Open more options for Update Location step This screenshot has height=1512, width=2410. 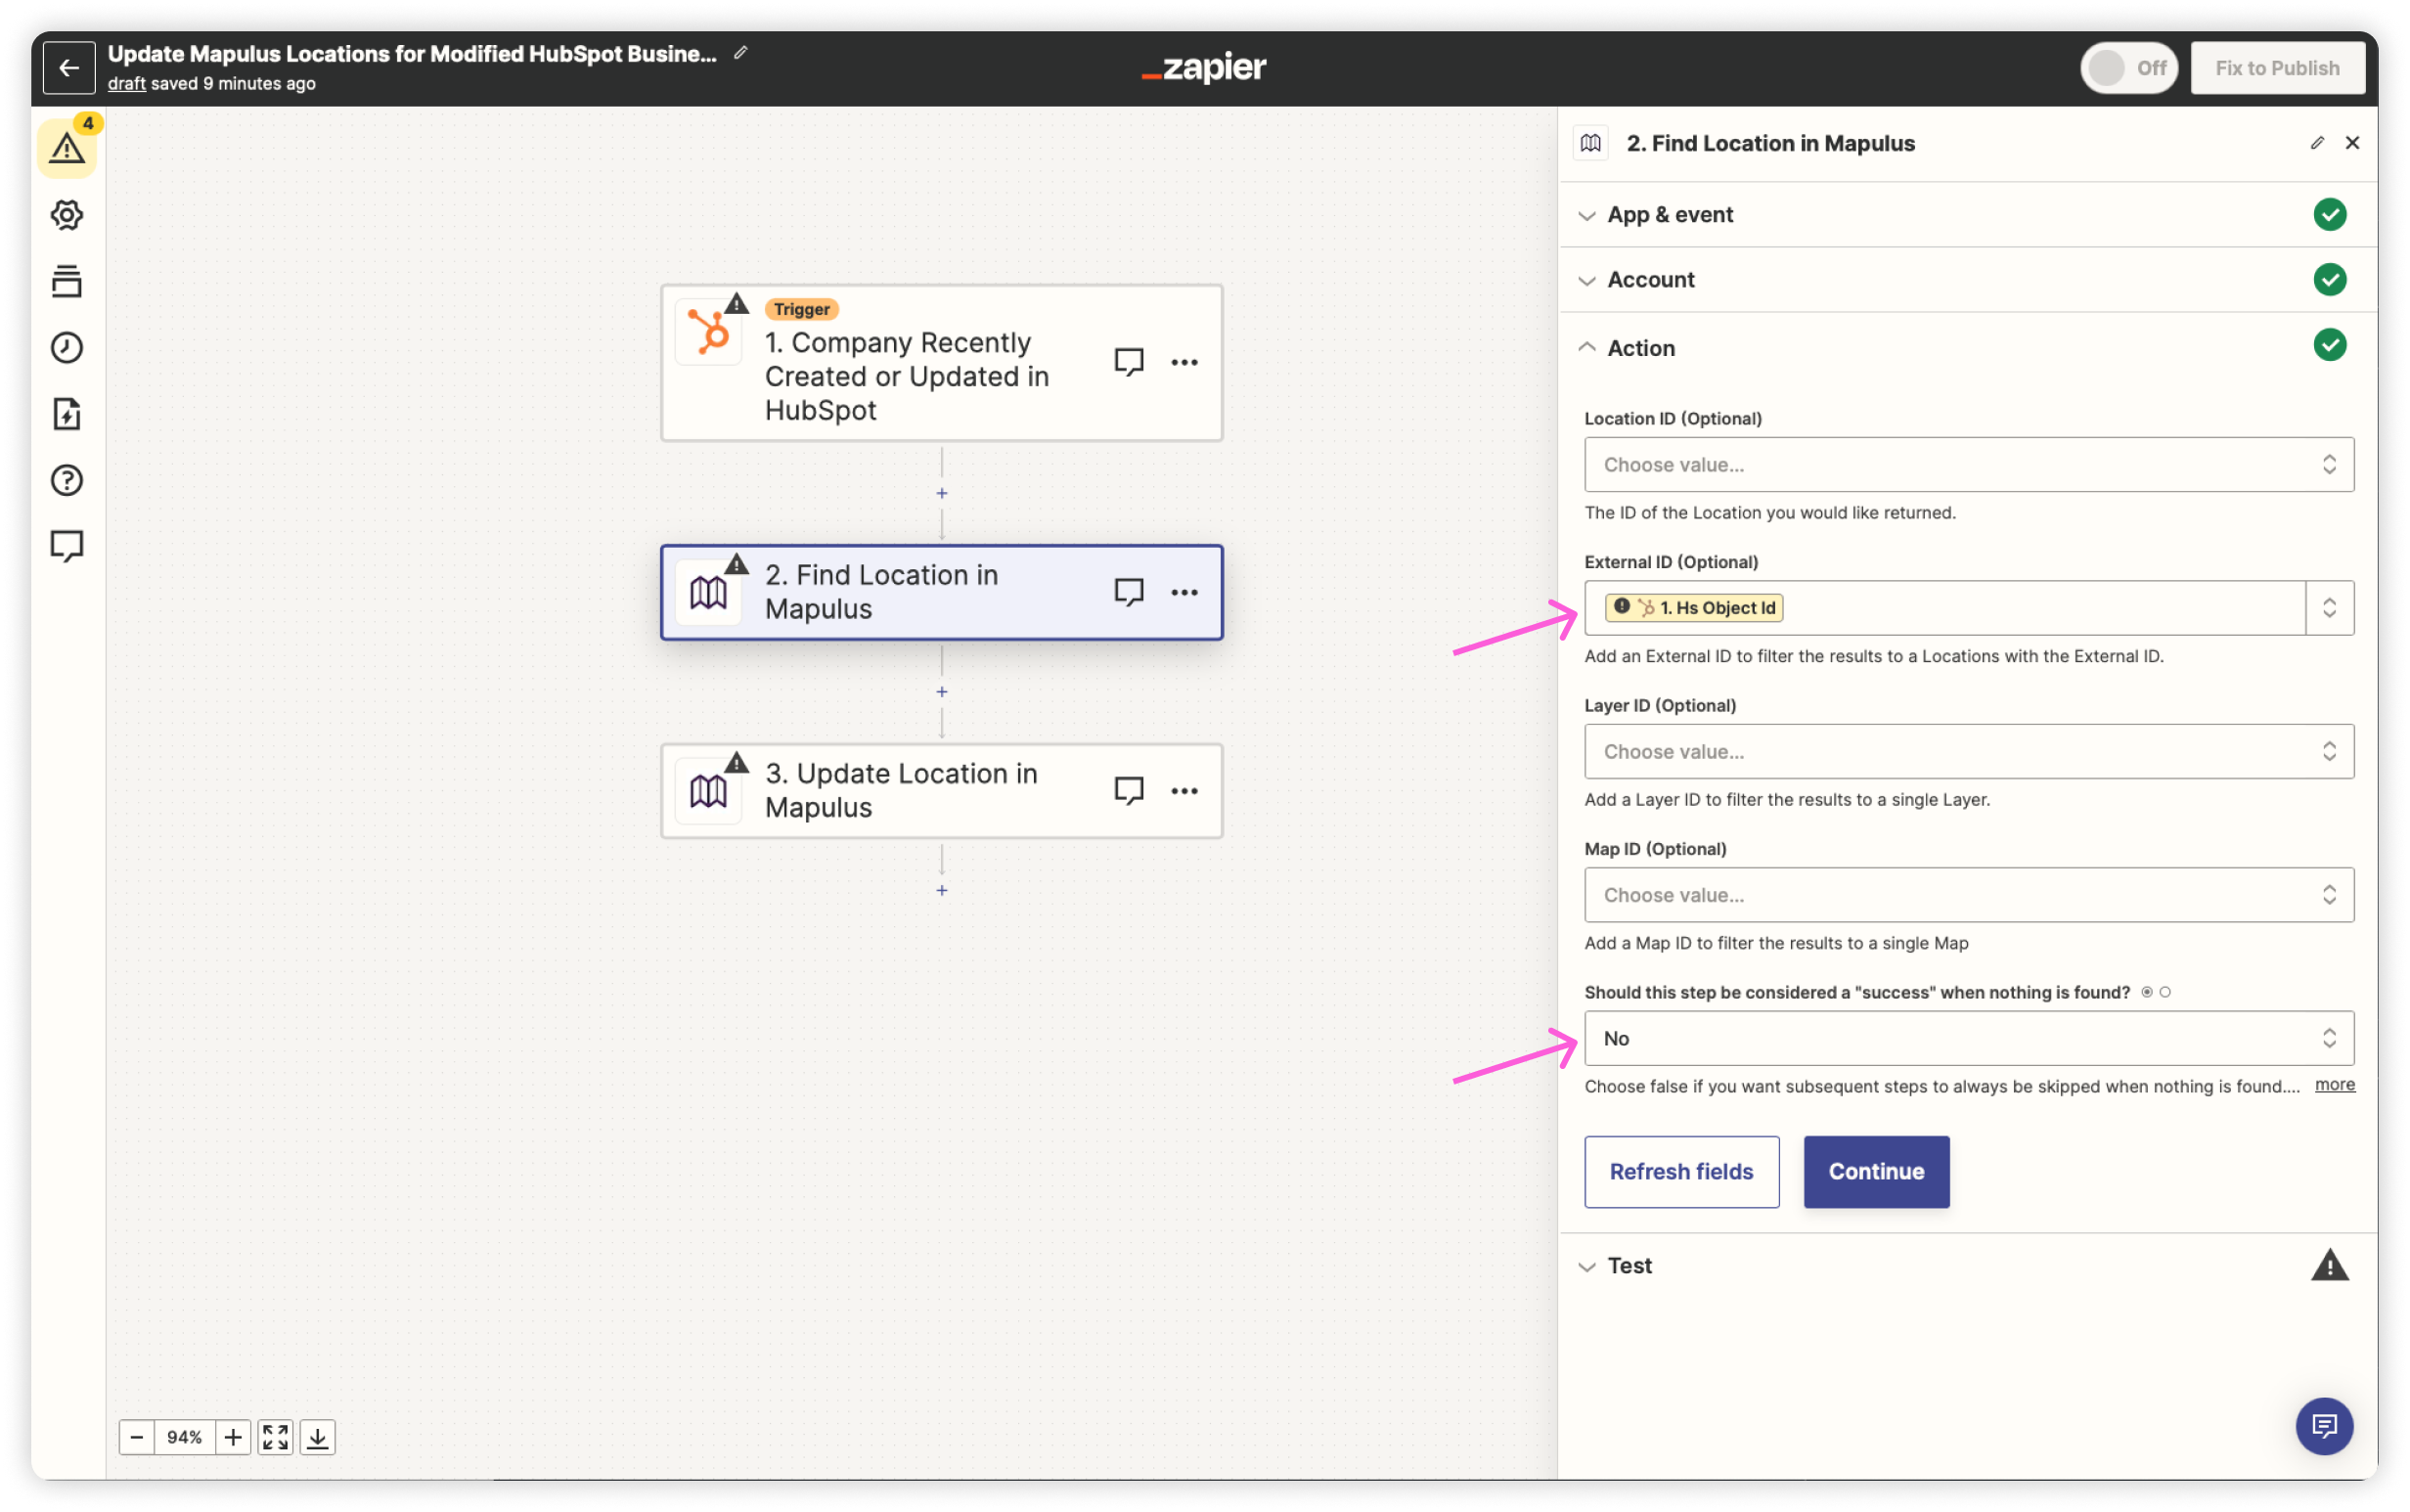pos(1184,790)
